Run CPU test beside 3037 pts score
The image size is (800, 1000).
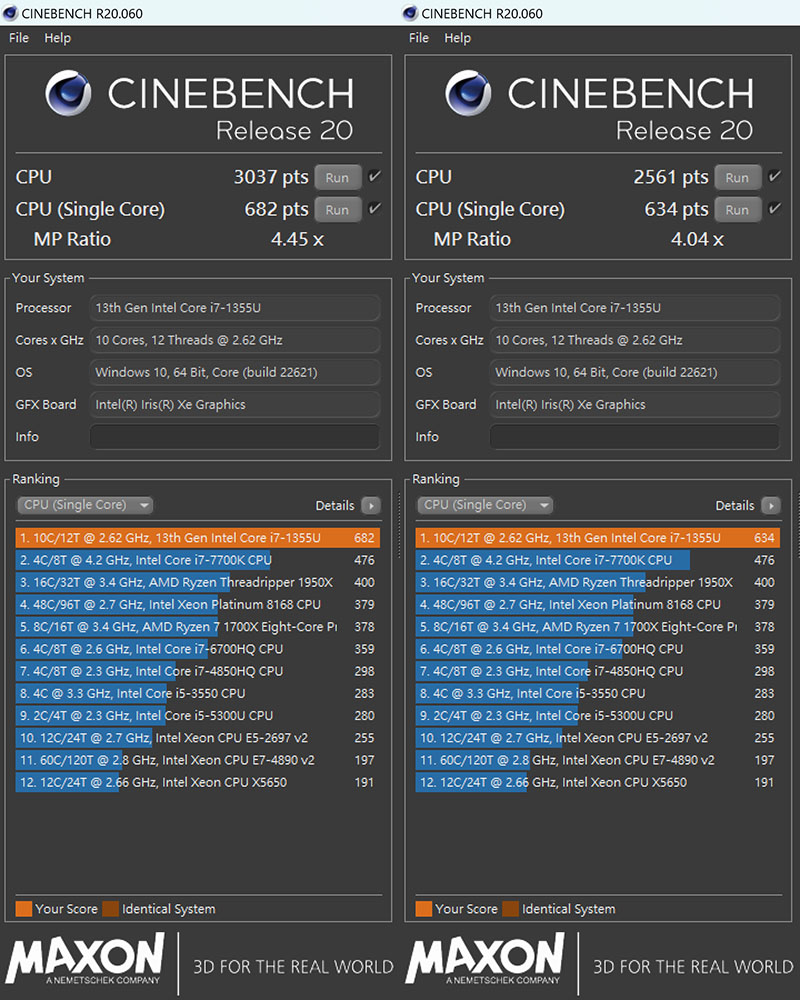click(x=337, y=177)
